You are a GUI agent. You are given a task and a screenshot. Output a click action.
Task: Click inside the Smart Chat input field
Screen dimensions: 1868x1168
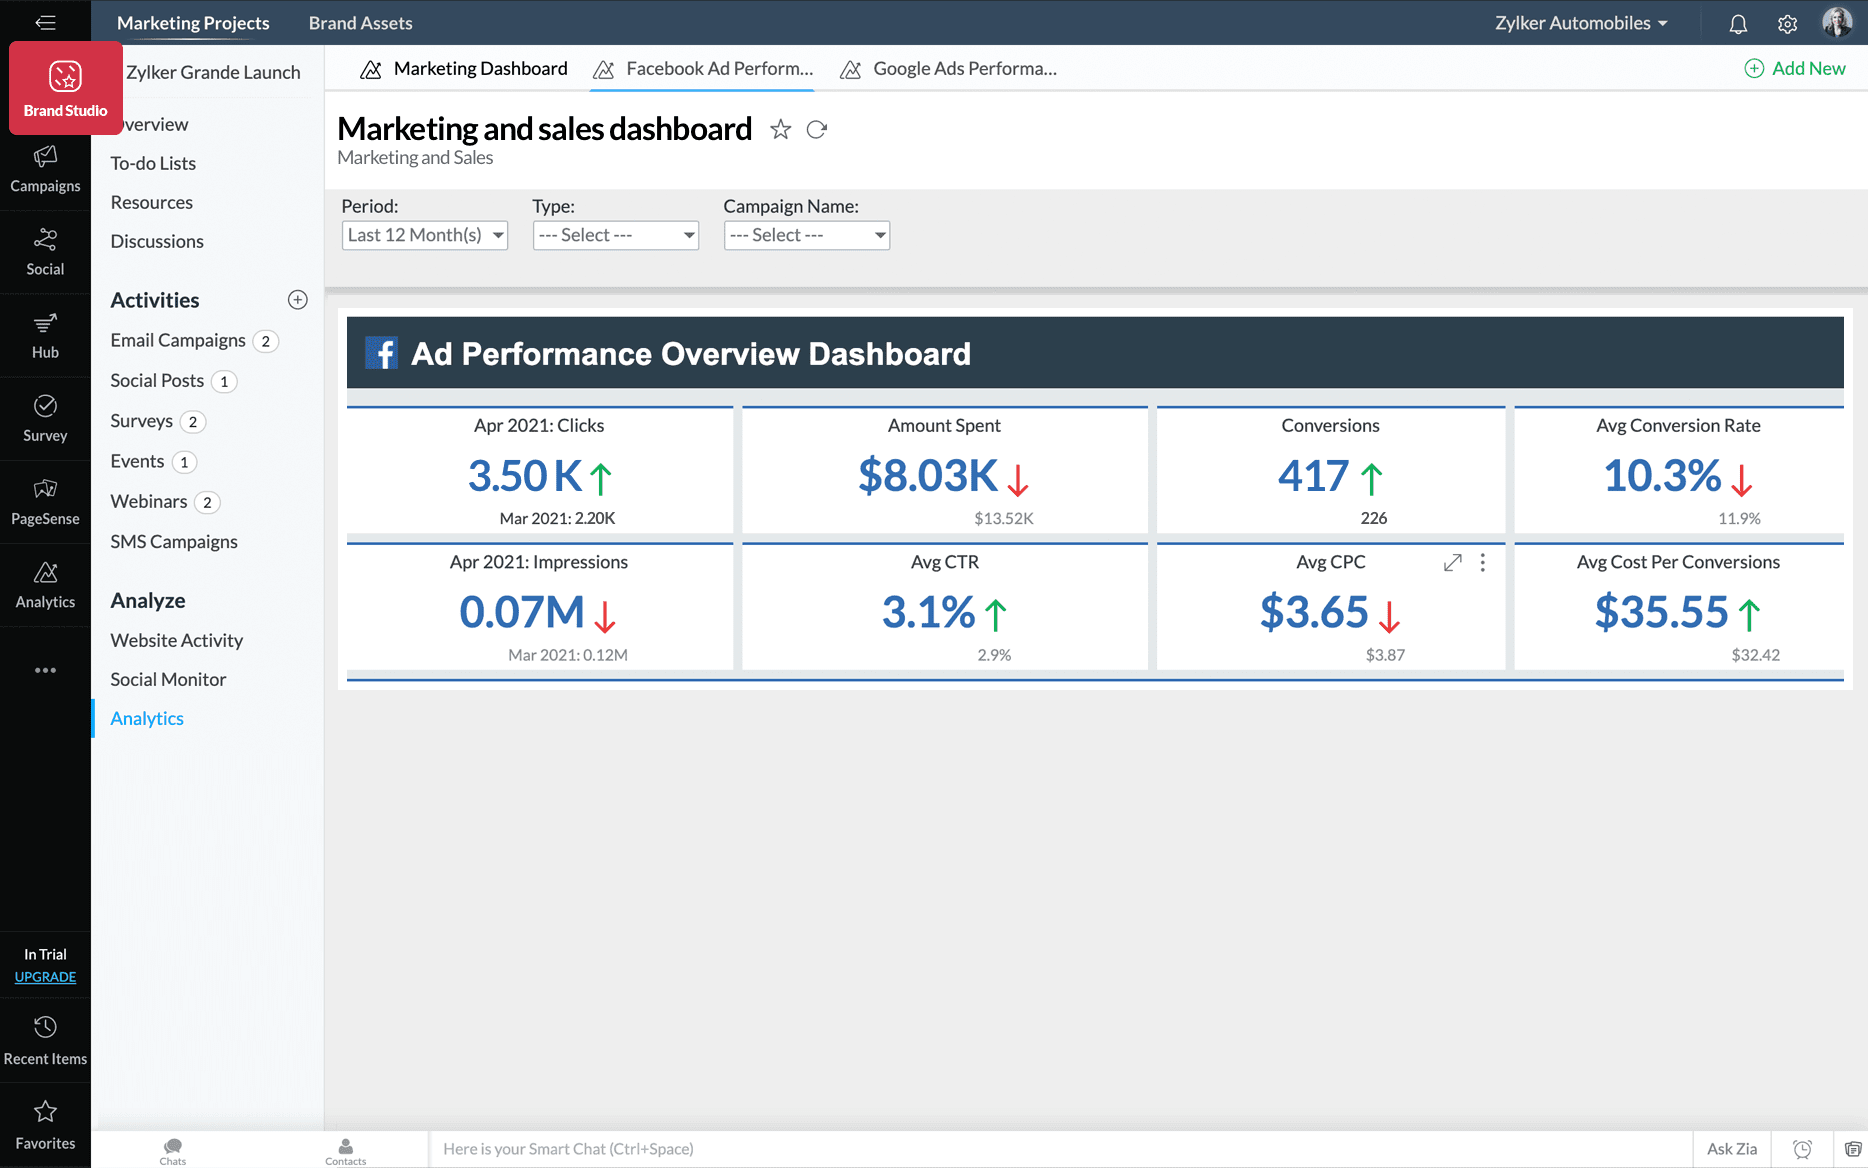(x=700, y=1148)
